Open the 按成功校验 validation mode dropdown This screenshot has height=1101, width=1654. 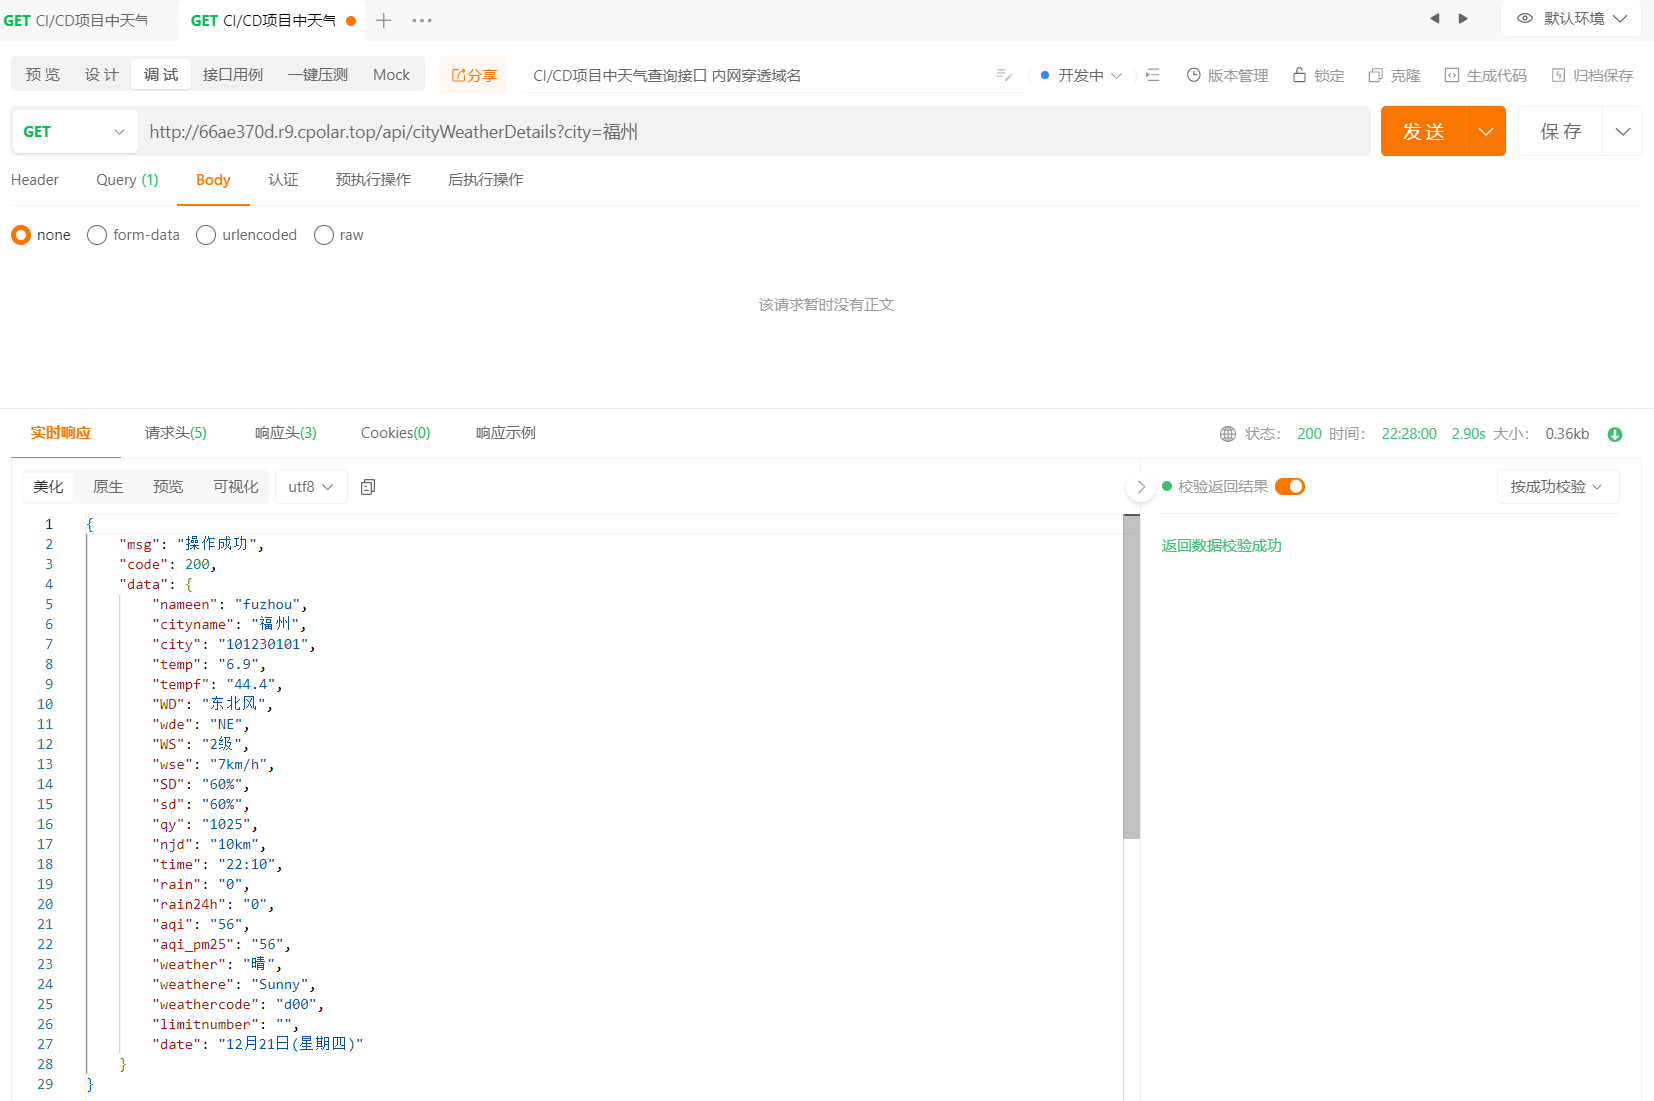[x=1557, y=487]
